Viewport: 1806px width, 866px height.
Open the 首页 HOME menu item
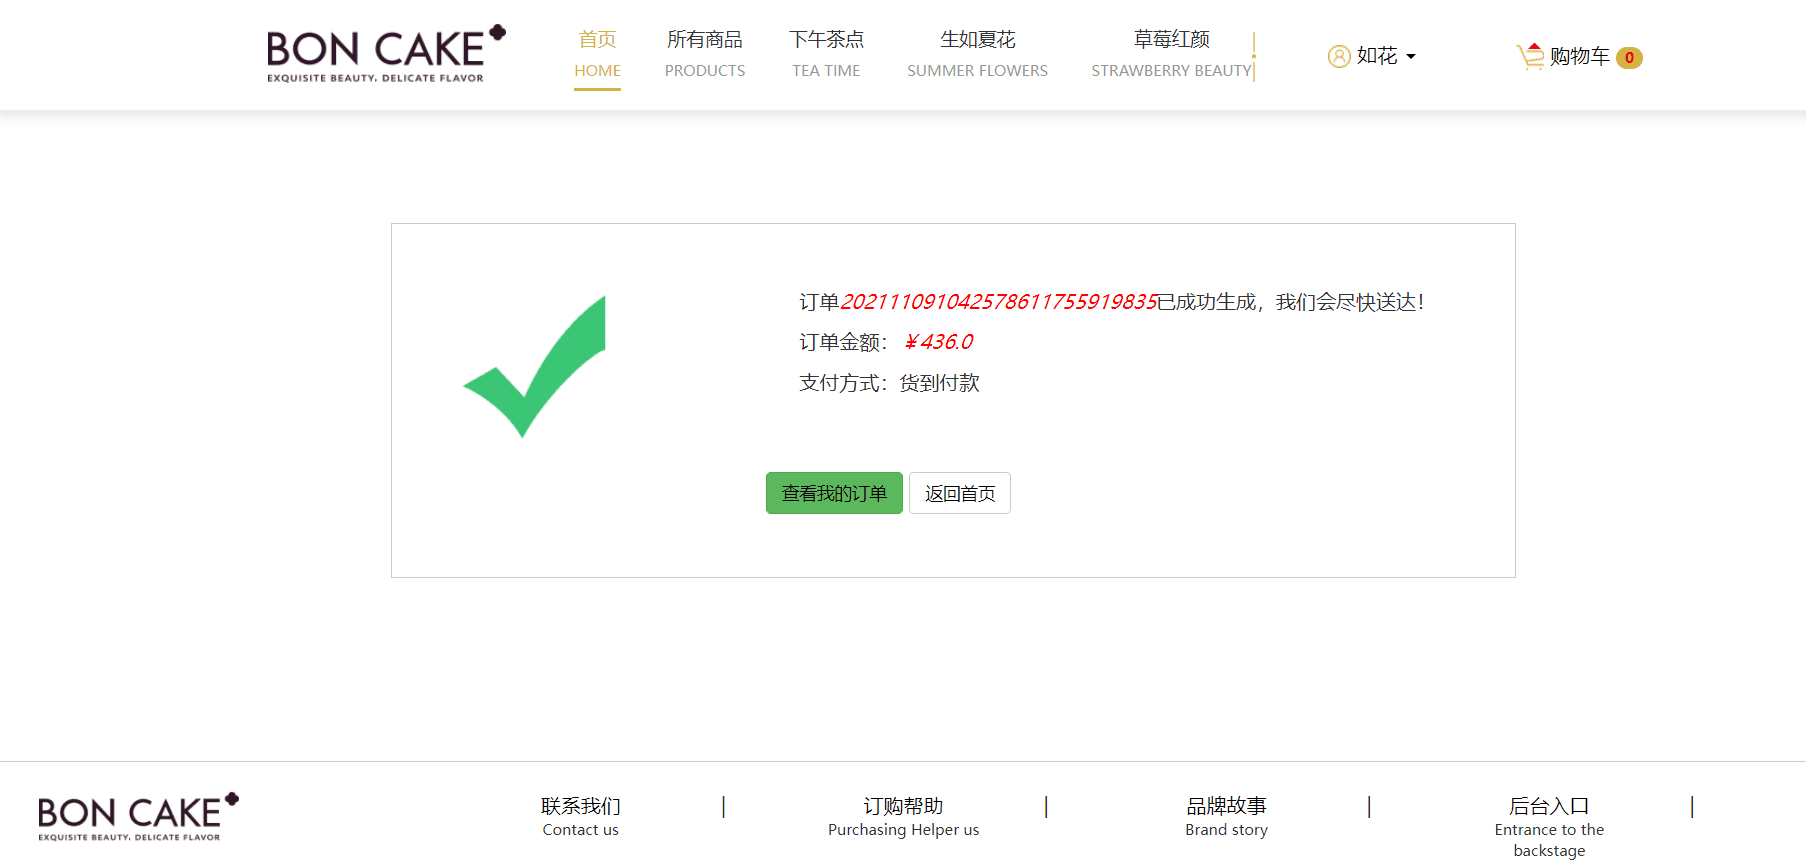pos(597,54)
